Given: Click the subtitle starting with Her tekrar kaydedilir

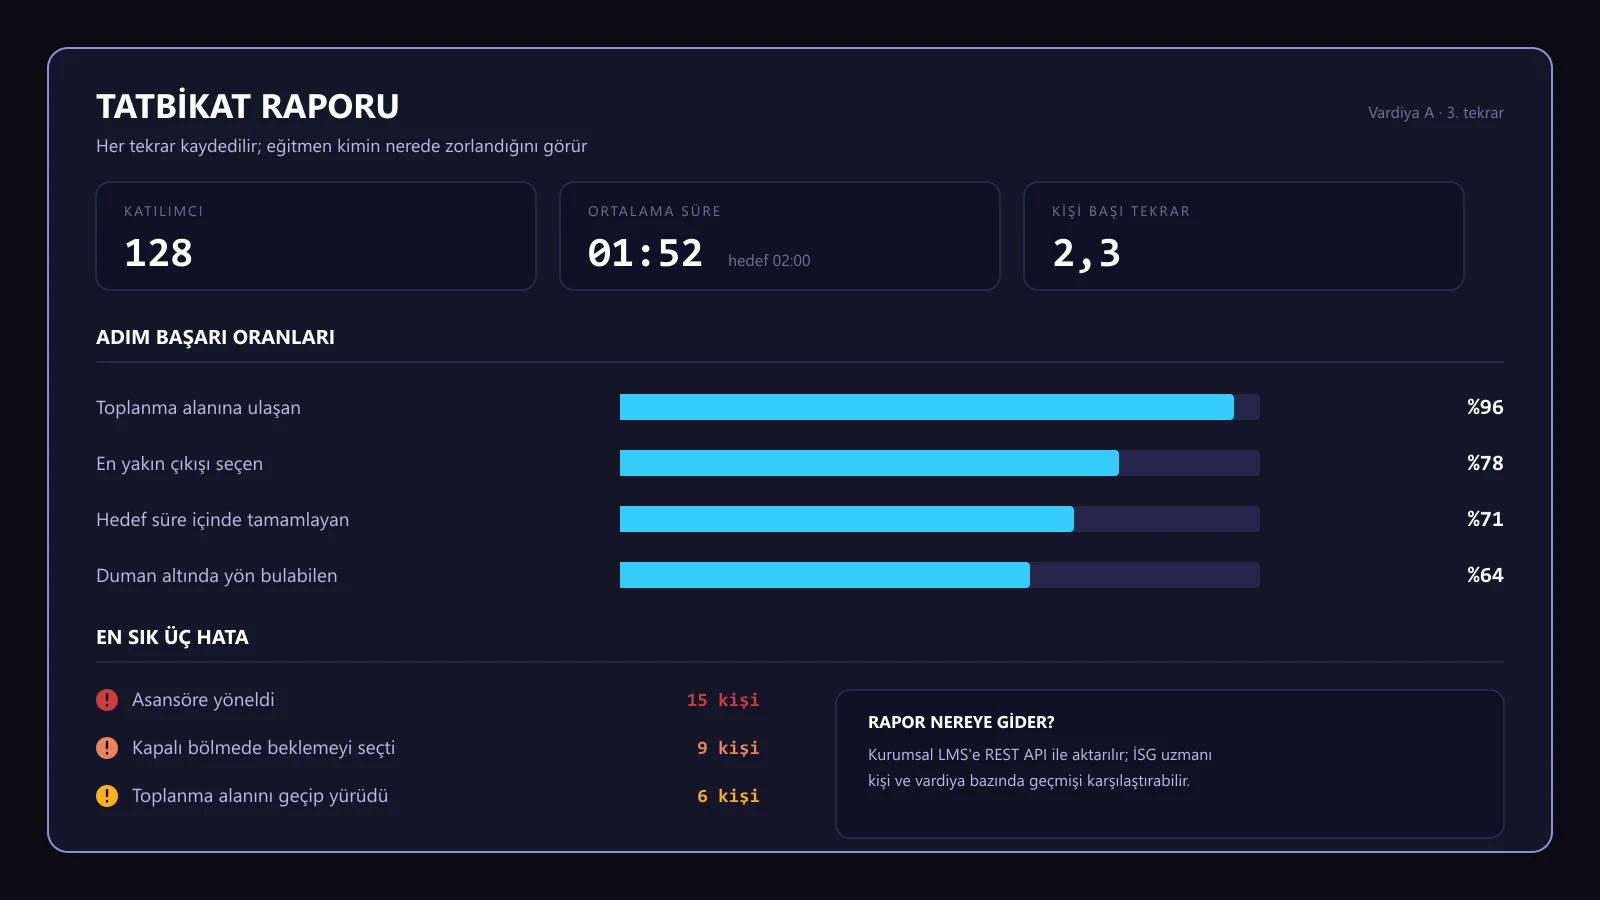Looking at the screenshot, I should pos(341,146).
